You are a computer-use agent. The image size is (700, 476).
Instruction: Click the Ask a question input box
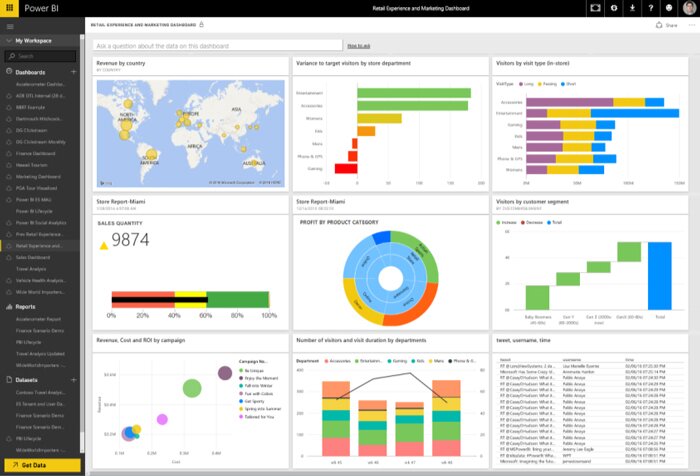pyautogui.click(x=215, y=46)
